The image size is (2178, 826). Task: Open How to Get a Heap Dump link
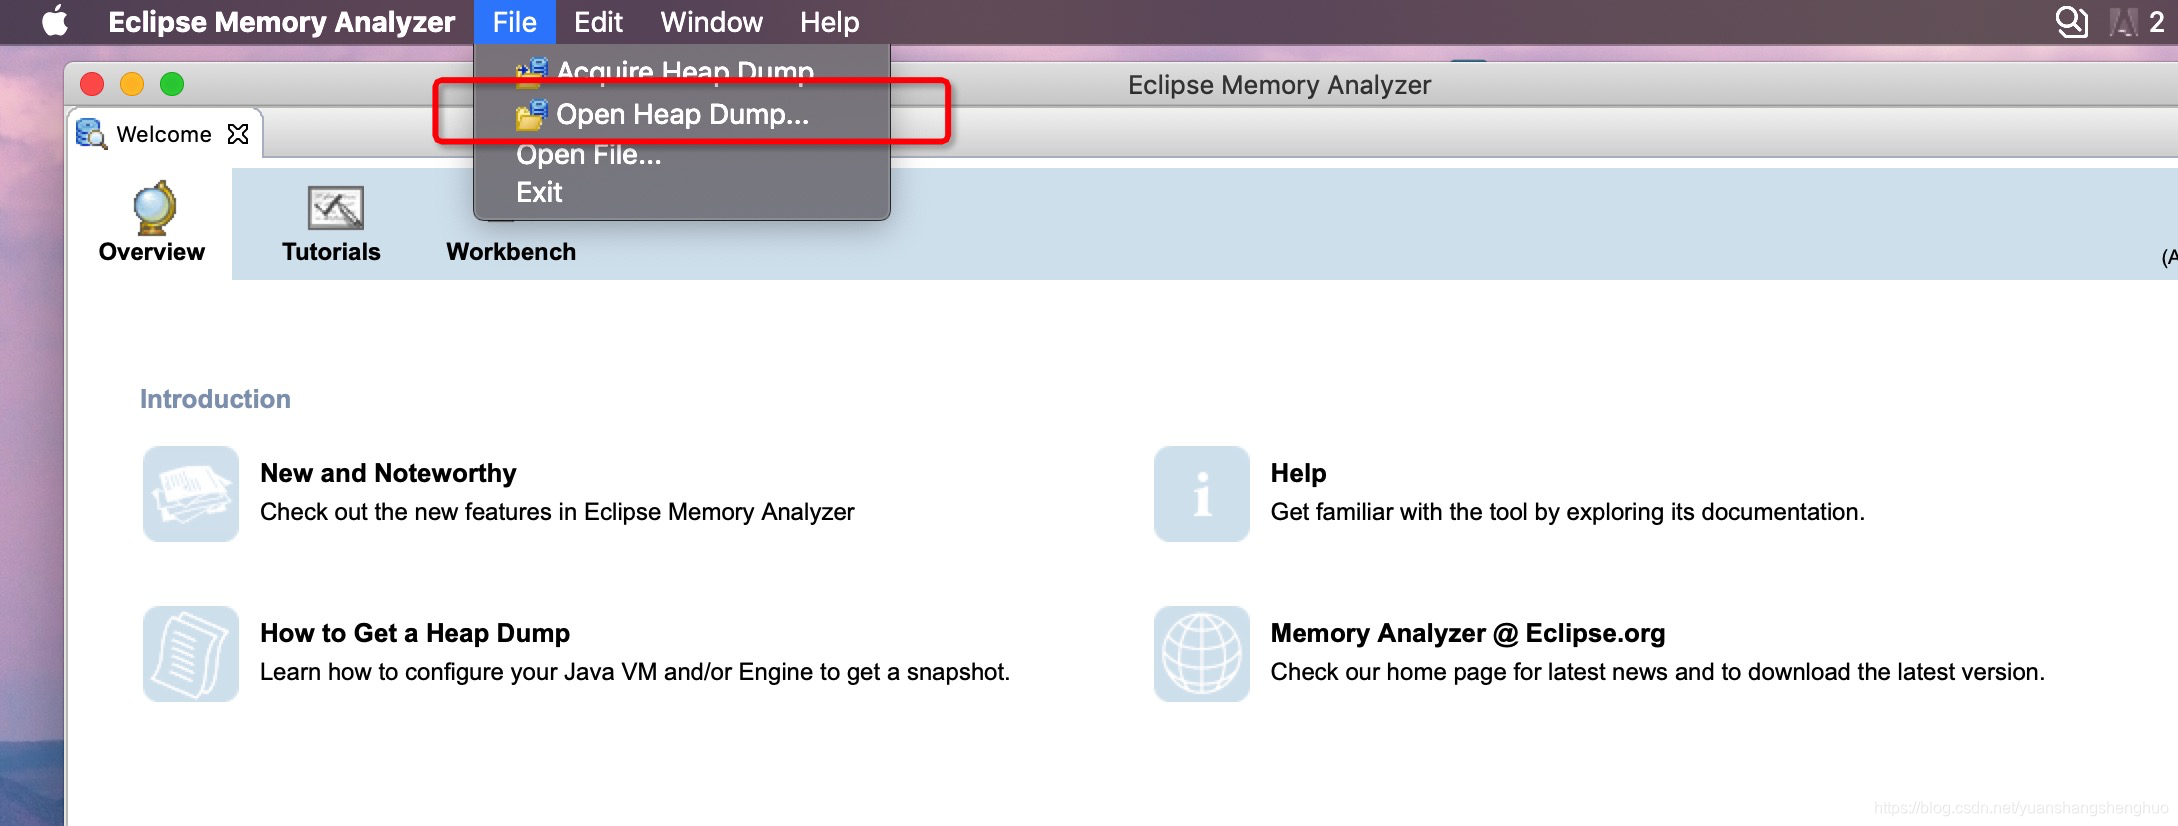click(x=415, y=633)
